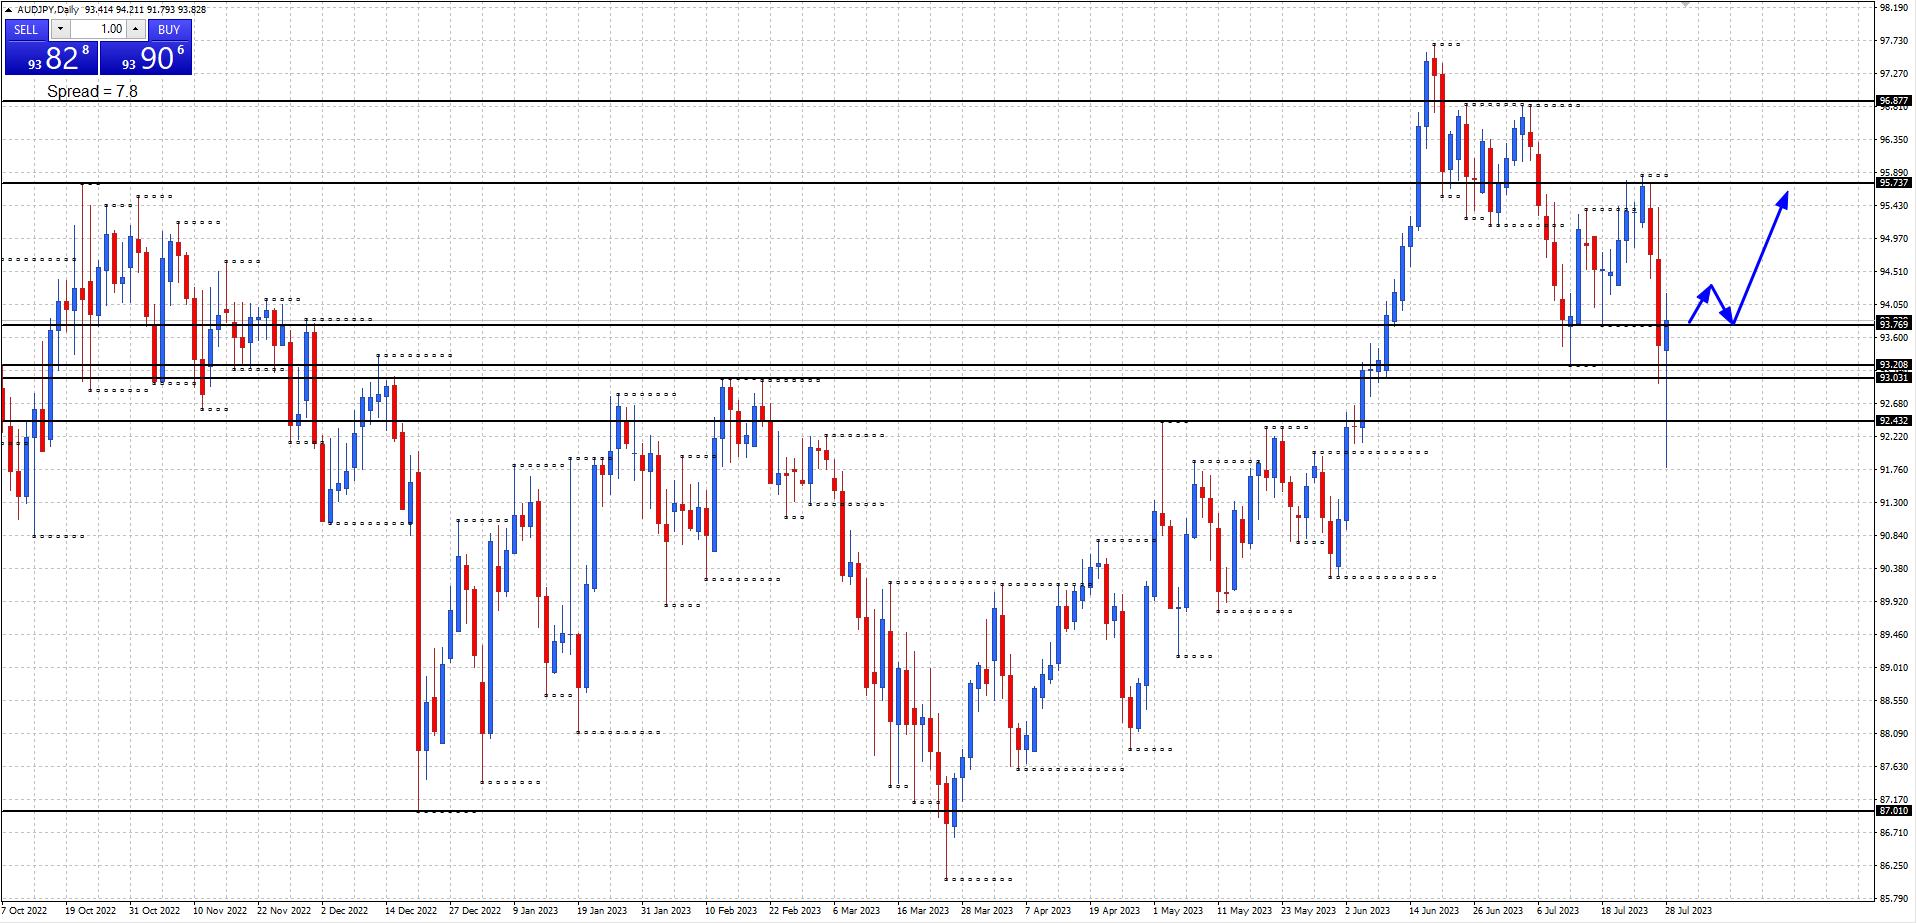
Task: Open the lot size decrease dropdown arrow
Action: coord(59,30)
